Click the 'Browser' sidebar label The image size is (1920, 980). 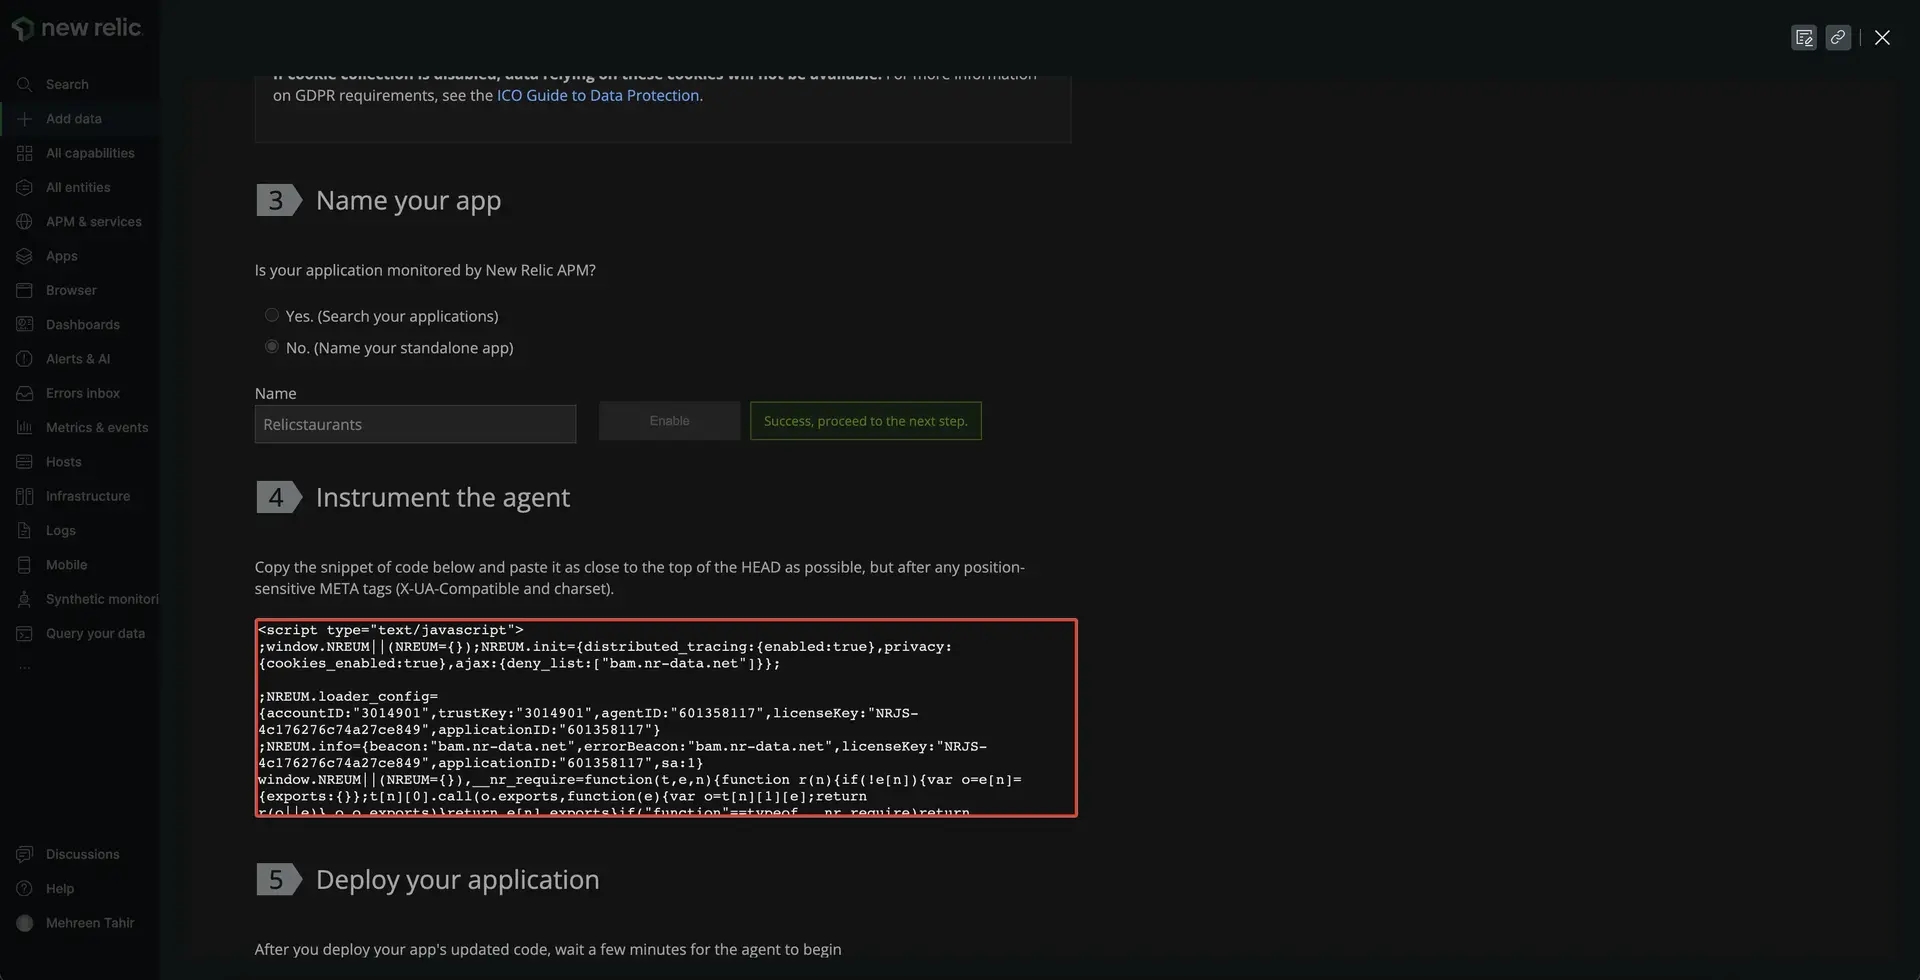tap(71, 290)
